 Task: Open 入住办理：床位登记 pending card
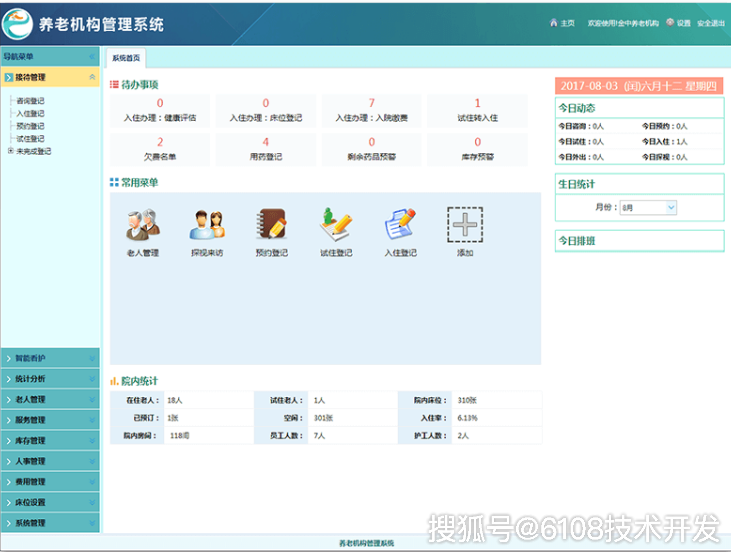point(266,111)
